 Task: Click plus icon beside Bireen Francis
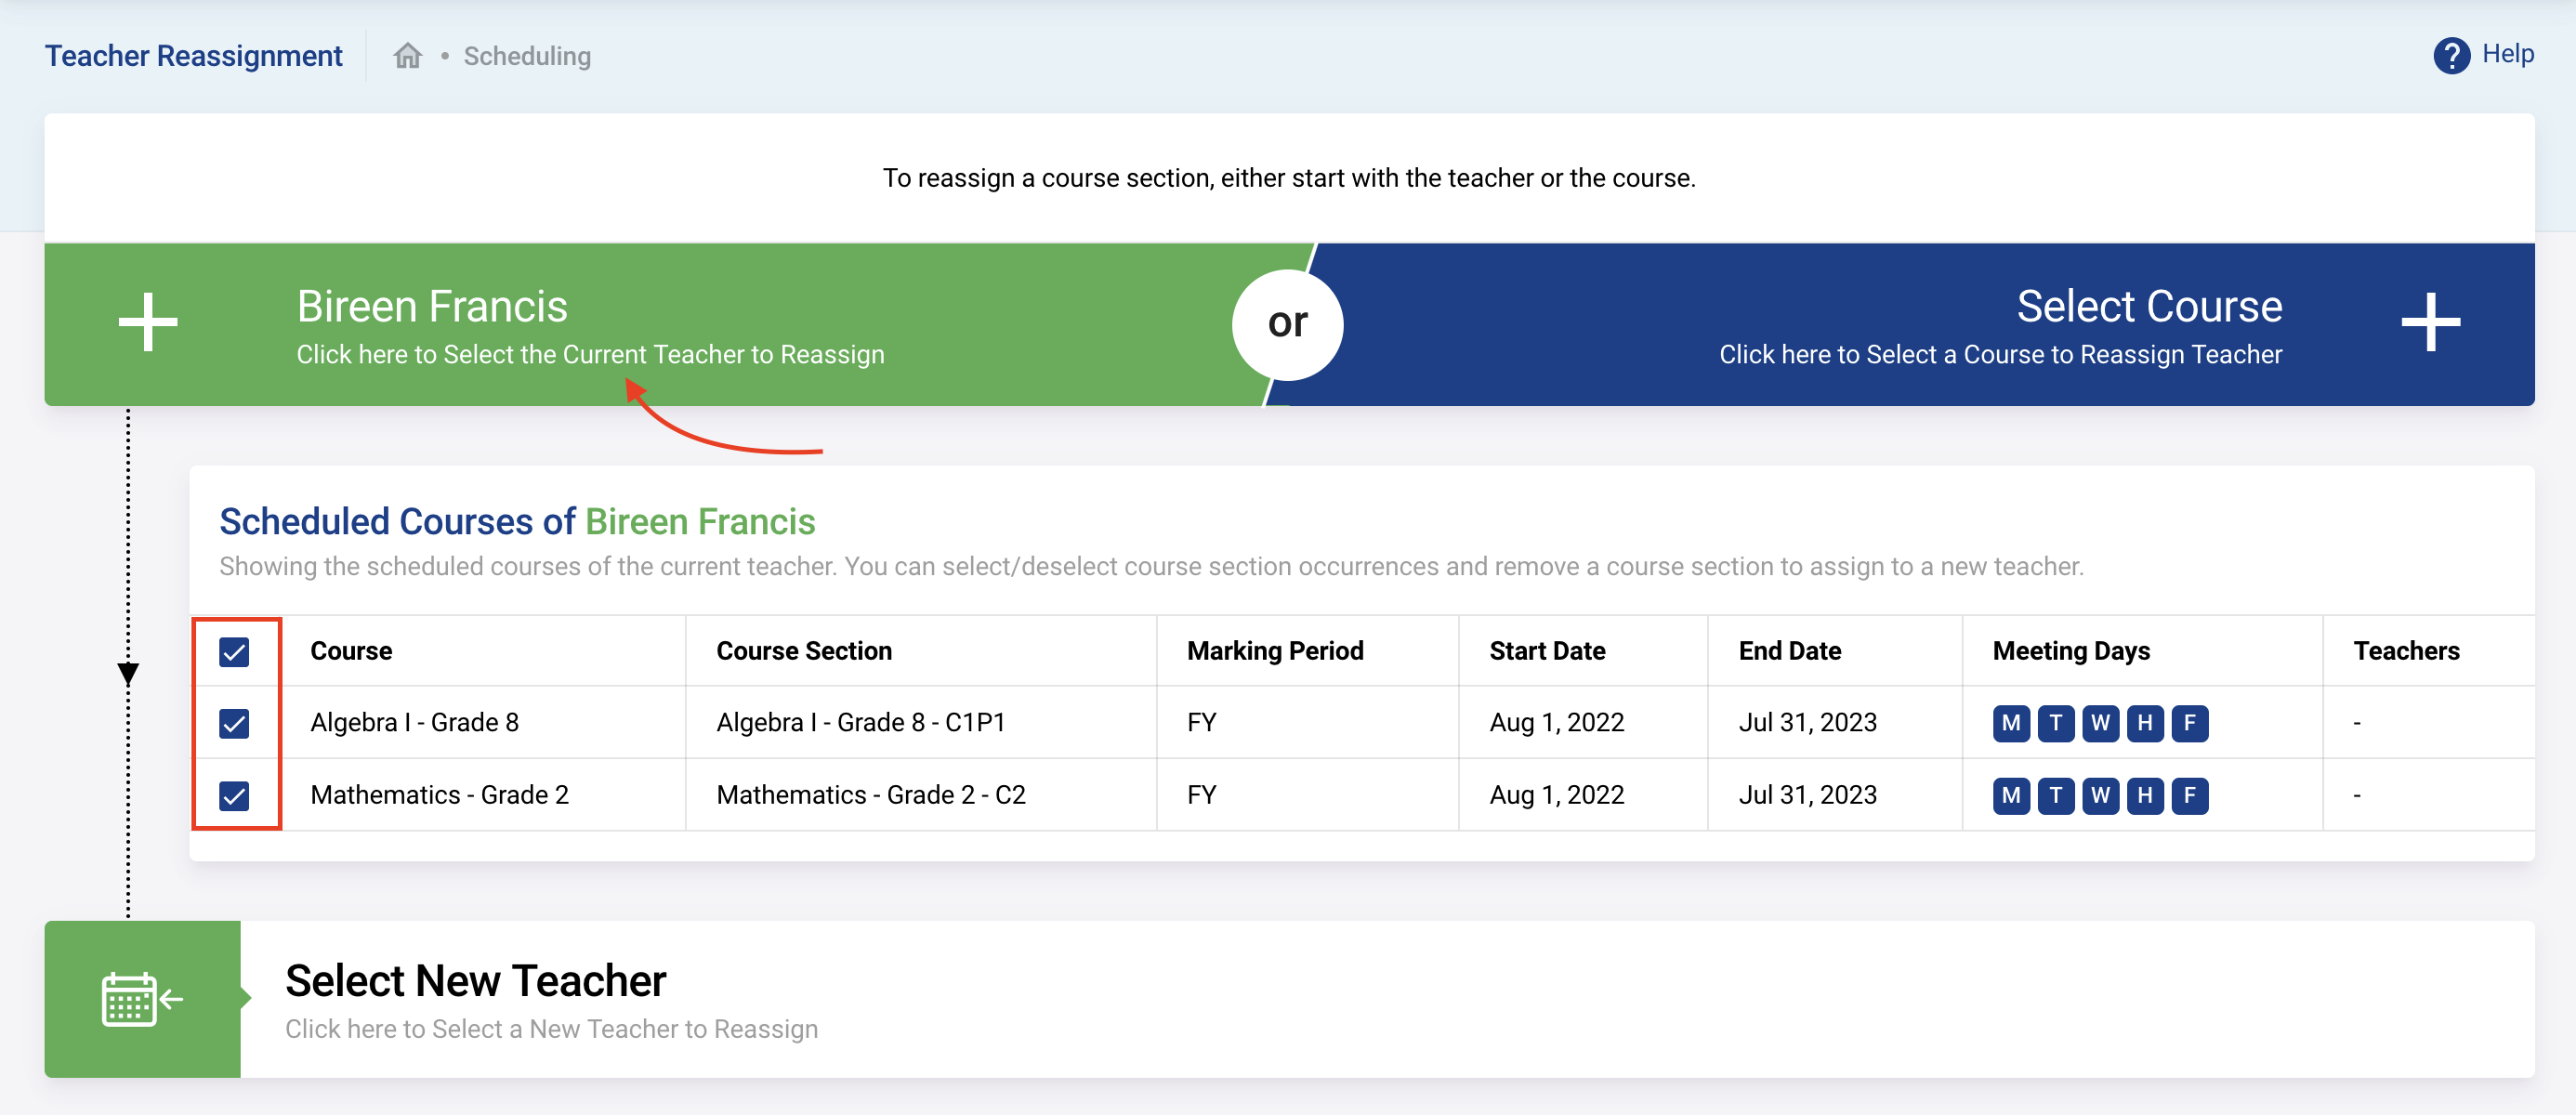click(148, 322)
